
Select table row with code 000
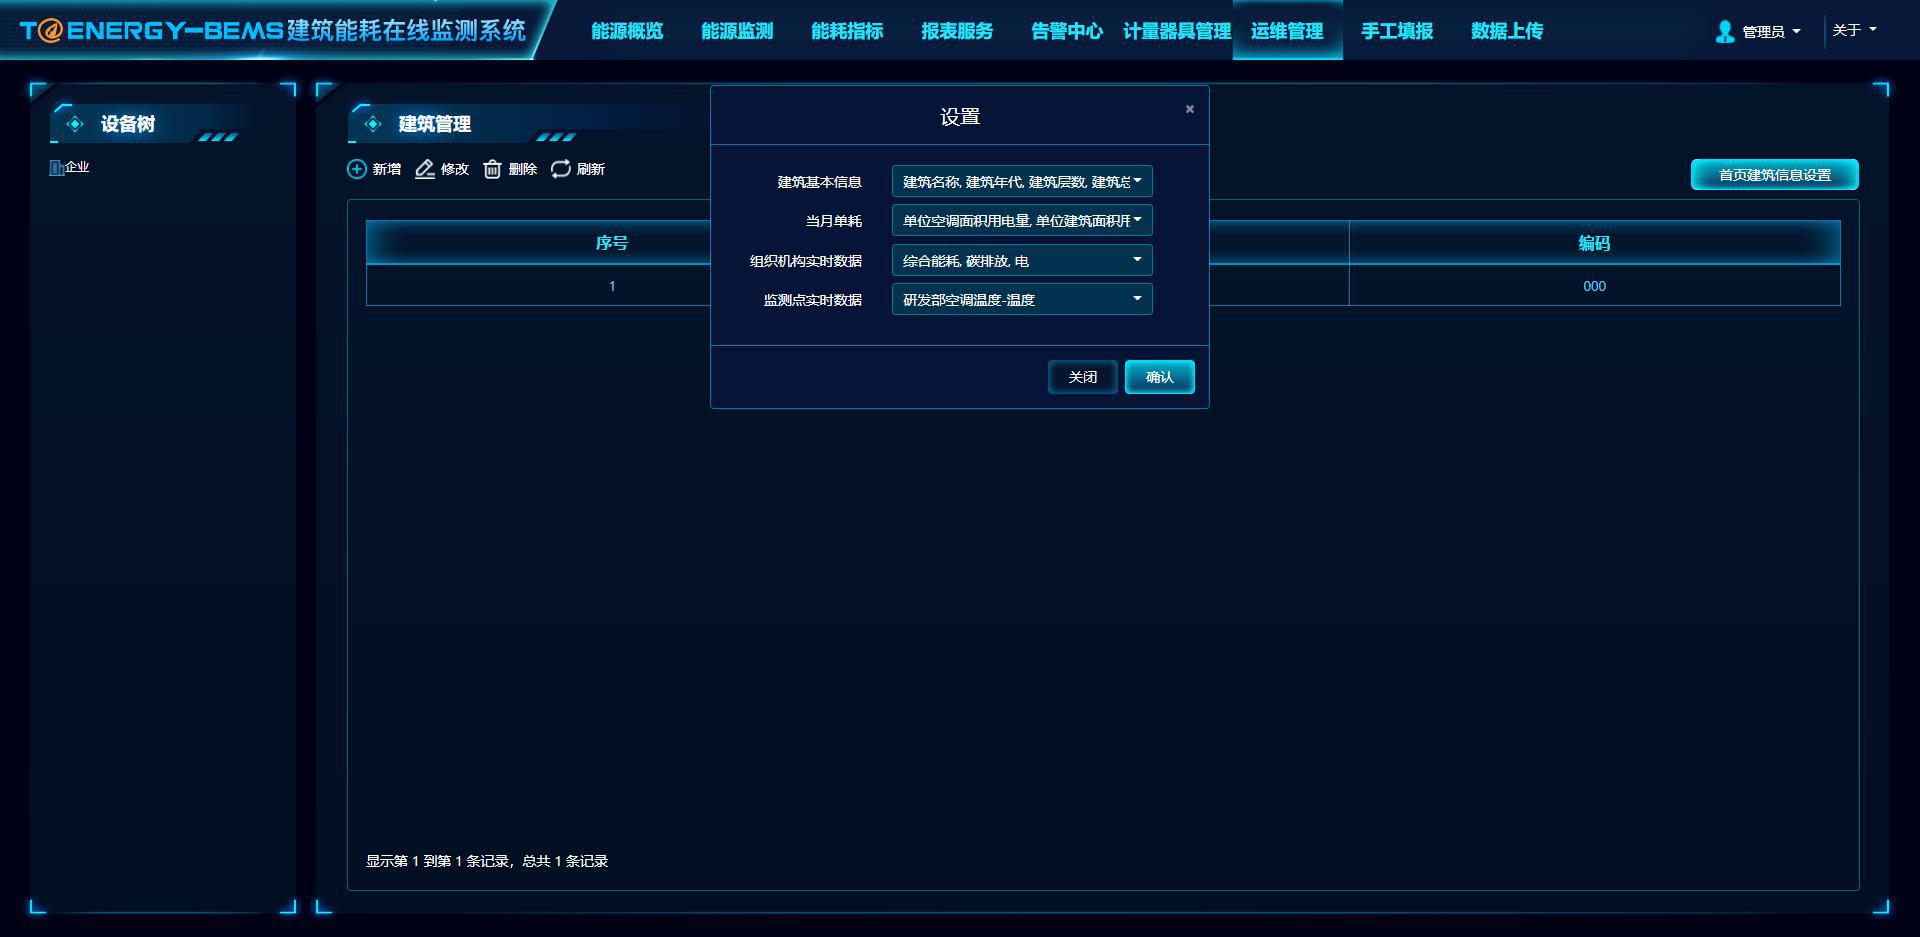[1594, 286]
